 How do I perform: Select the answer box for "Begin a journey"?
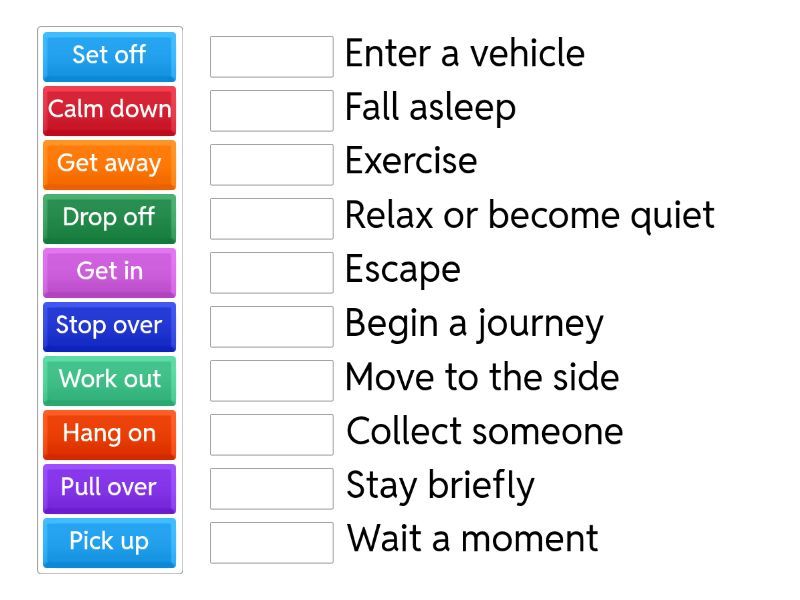tap(271, 327)
